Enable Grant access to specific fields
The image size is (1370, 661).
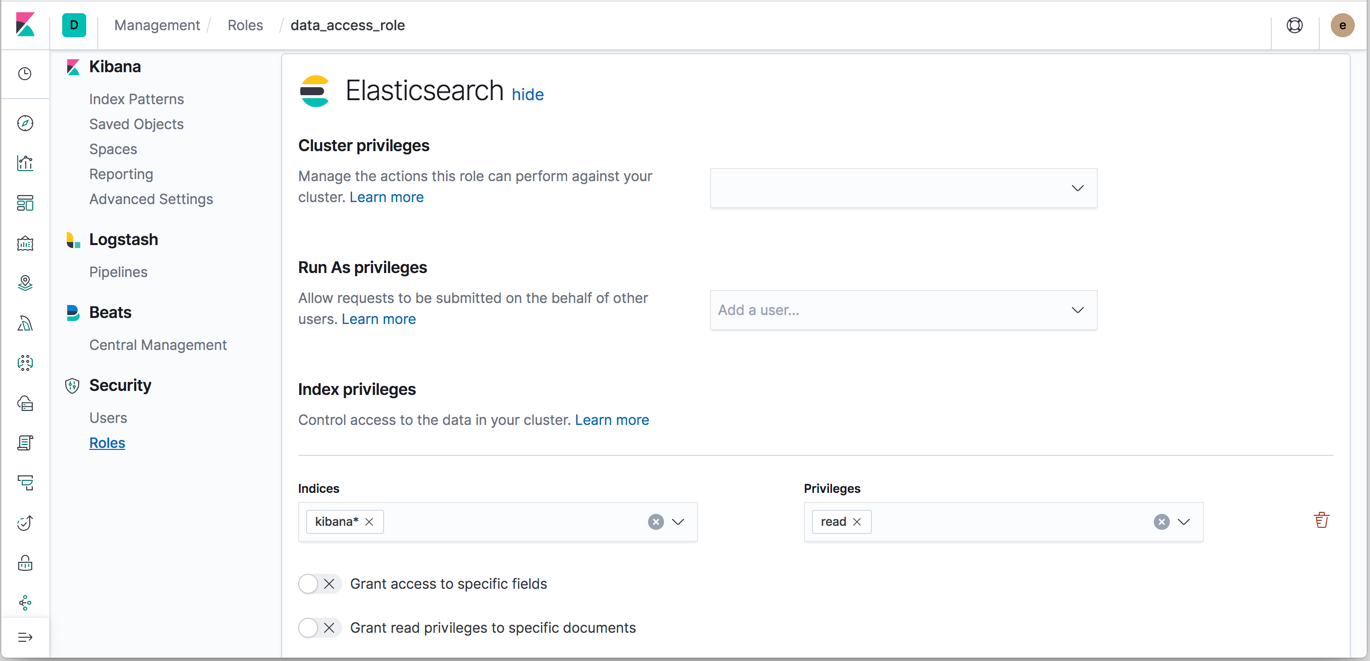pyautogui.click(x=319, y=584)
